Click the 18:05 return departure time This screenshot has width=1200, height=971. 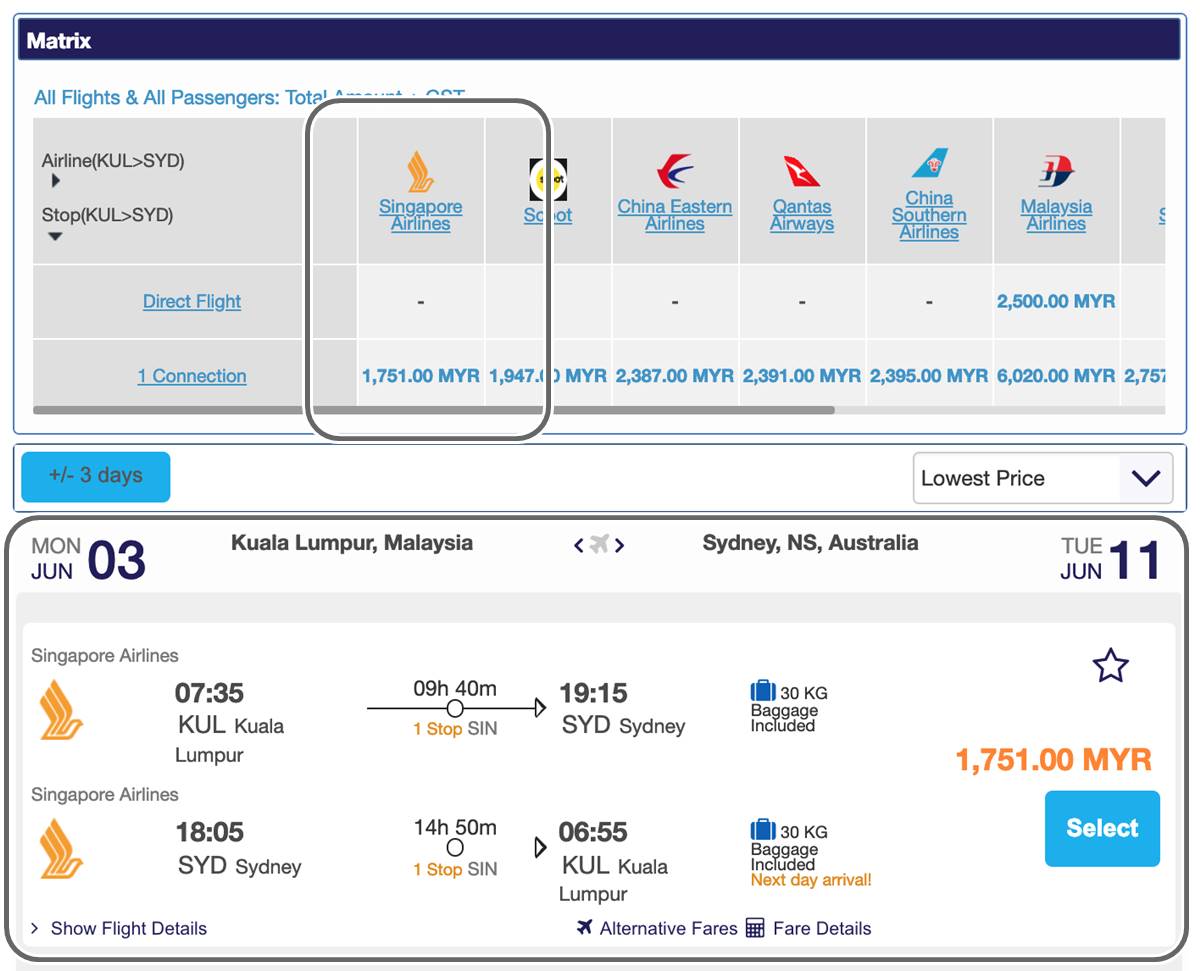click(x=209, y=832)
